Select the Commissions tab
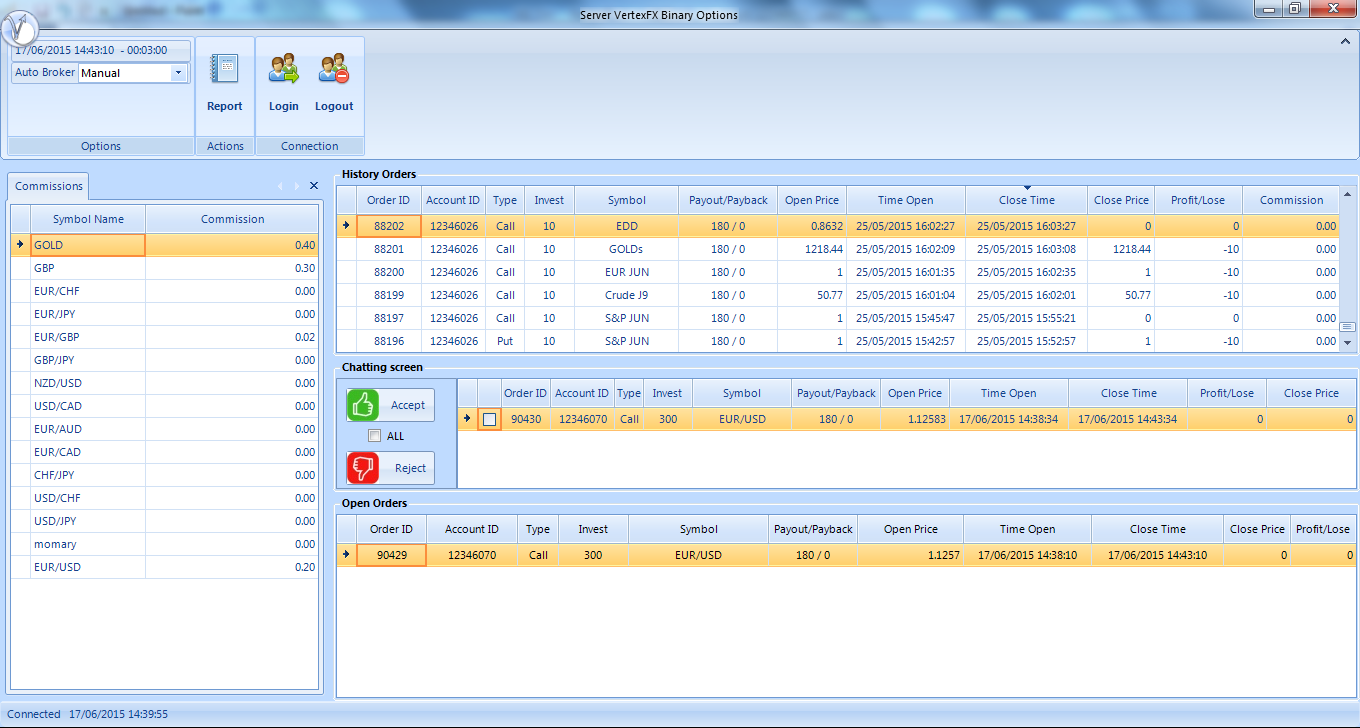This screenshot has width=1360, height=728. point(49,186)
